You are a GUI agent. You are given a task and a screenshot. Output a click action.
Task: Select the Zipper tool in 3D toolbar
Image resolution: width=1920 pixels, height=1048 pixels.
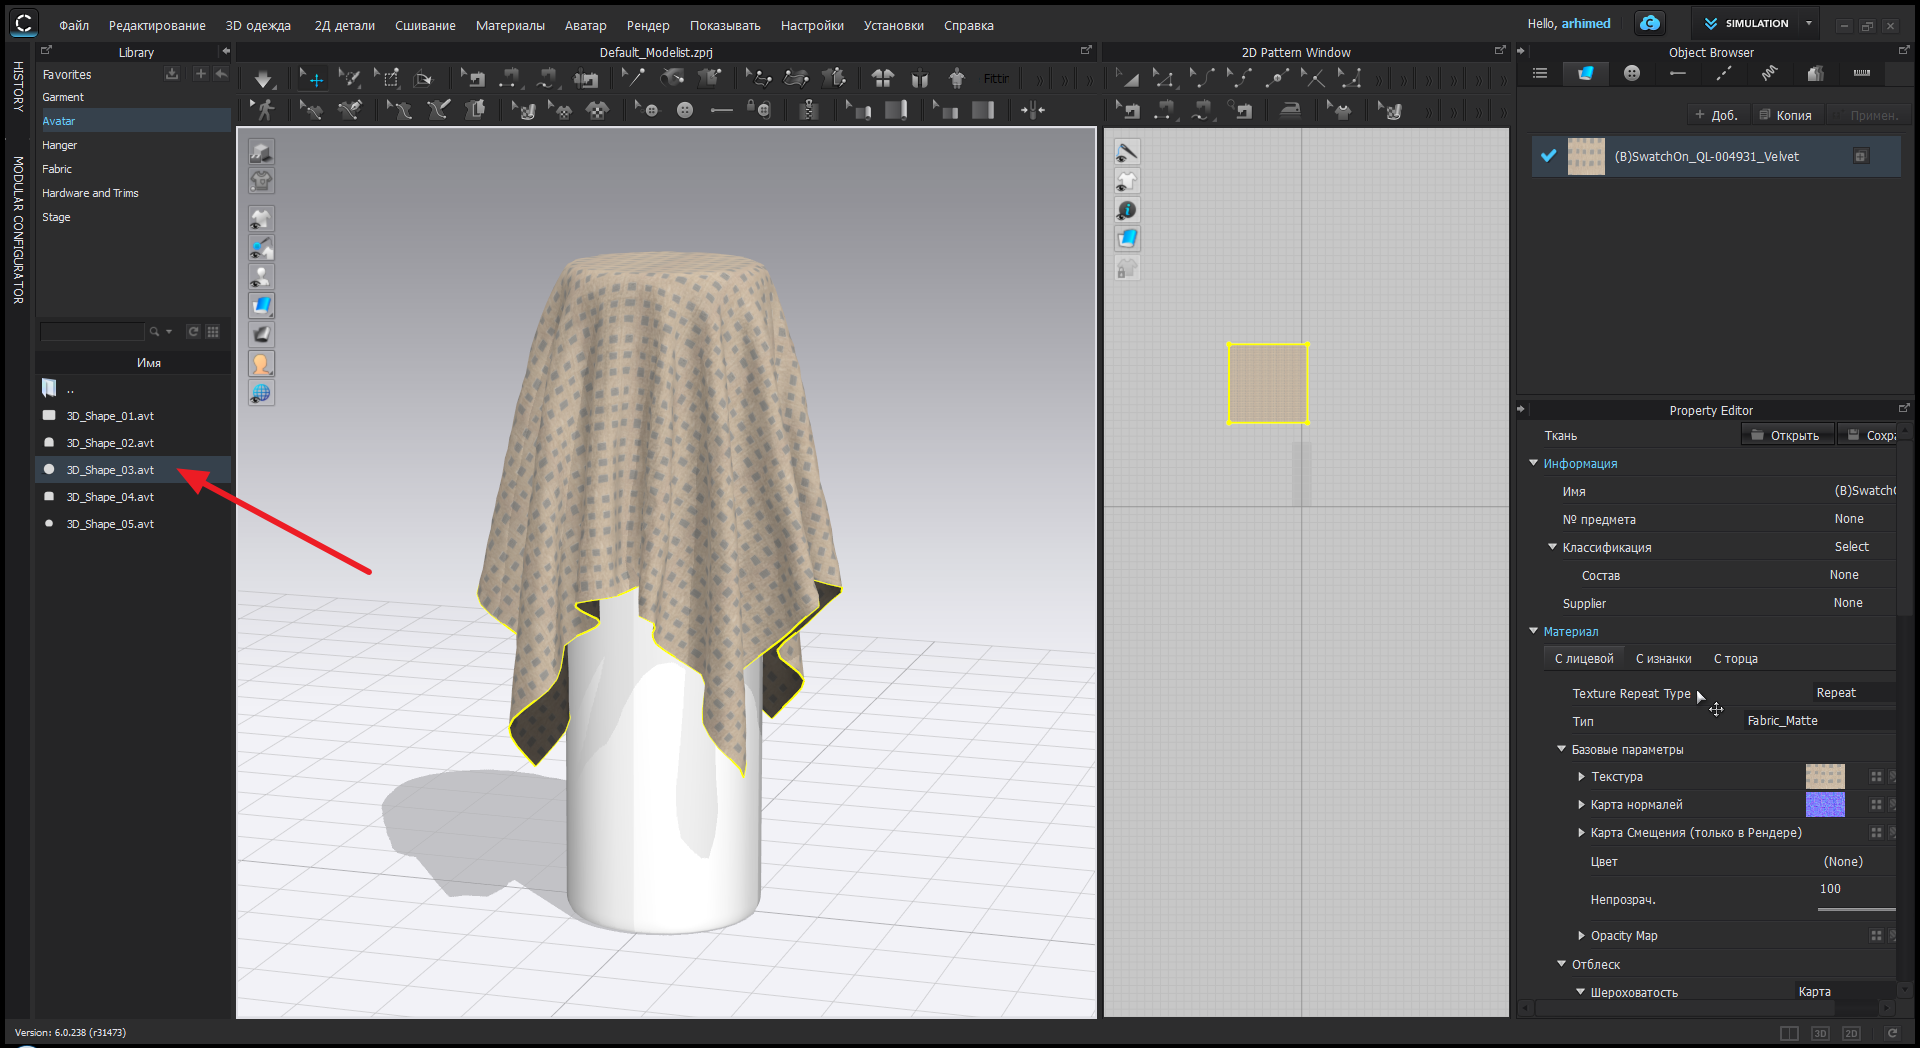(x=809, y=110)
